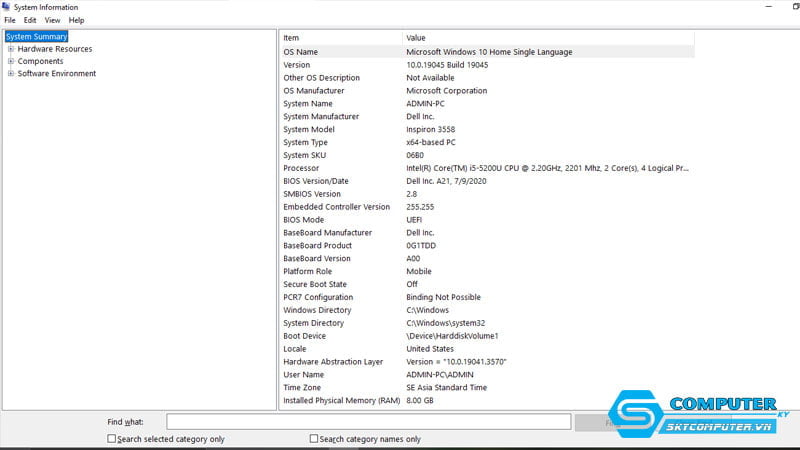The height and width of the screenshot is (450, 800).
Task: Select the User Name row
Action: point(488,374)
